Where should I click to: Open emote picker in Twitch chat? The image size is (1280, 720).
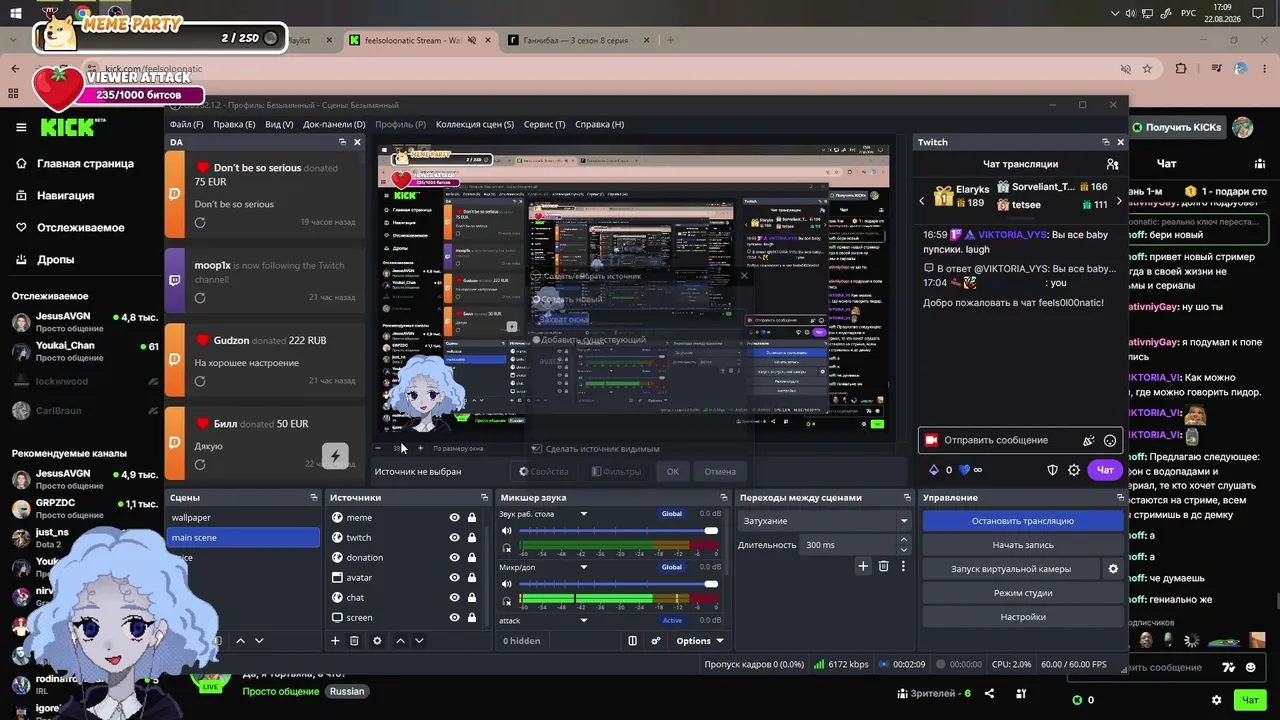(x=1110, y=440)
